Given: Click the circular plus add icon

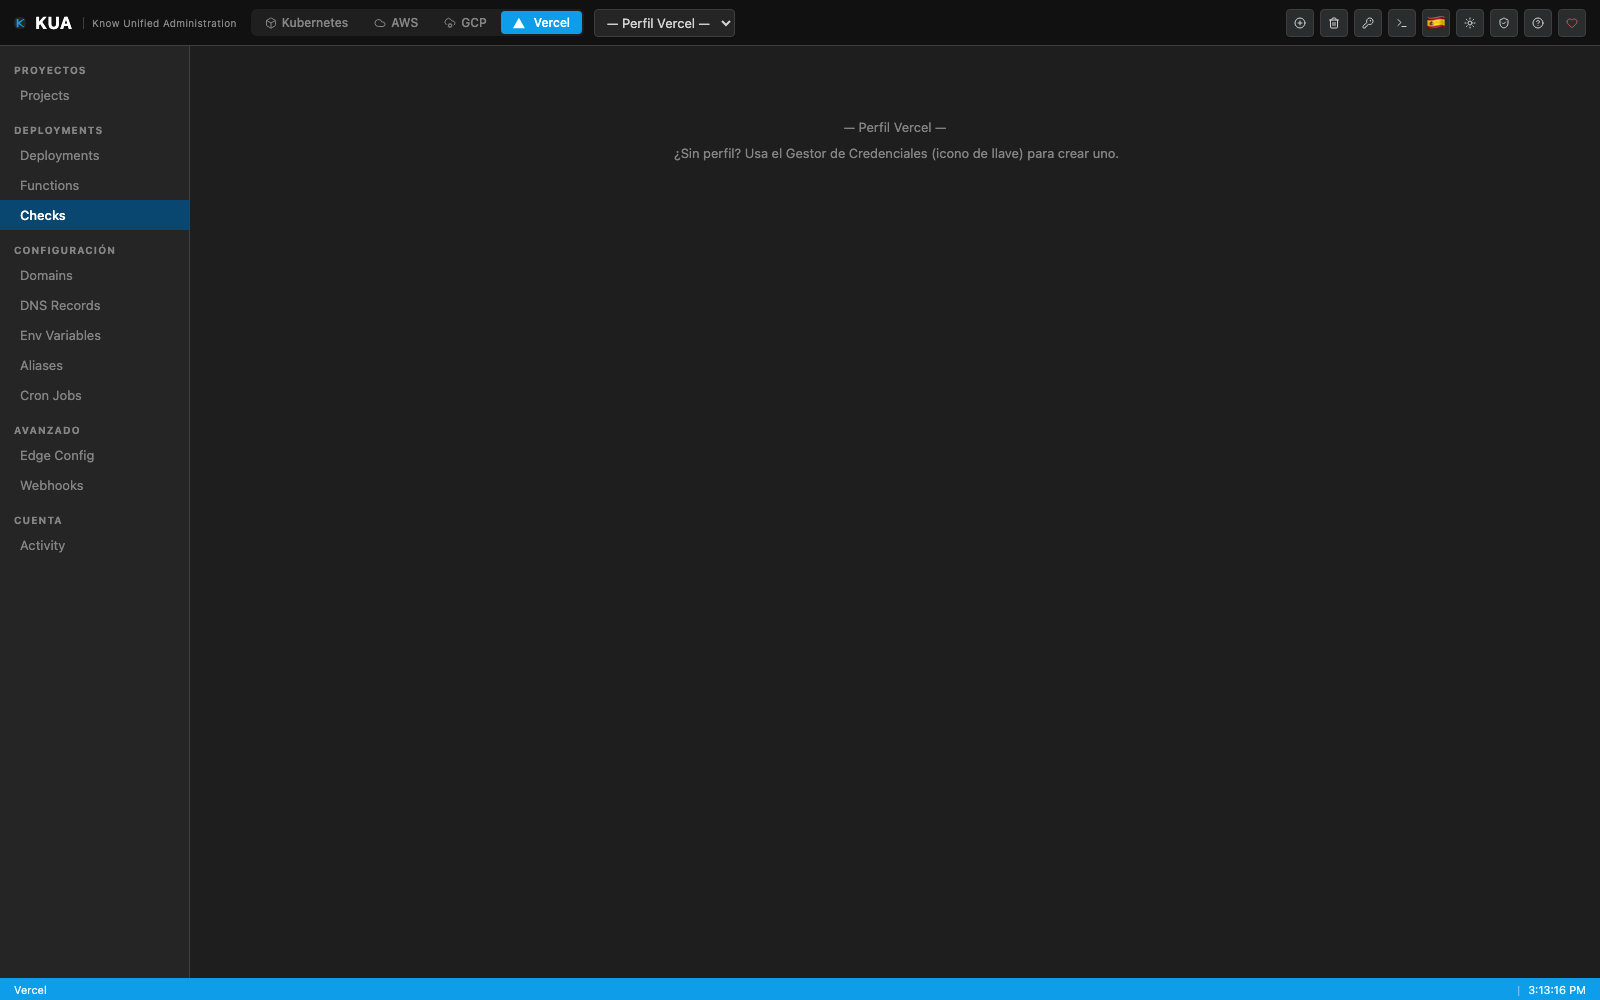Looking at the screenshot, I should tap(1300, 23).
